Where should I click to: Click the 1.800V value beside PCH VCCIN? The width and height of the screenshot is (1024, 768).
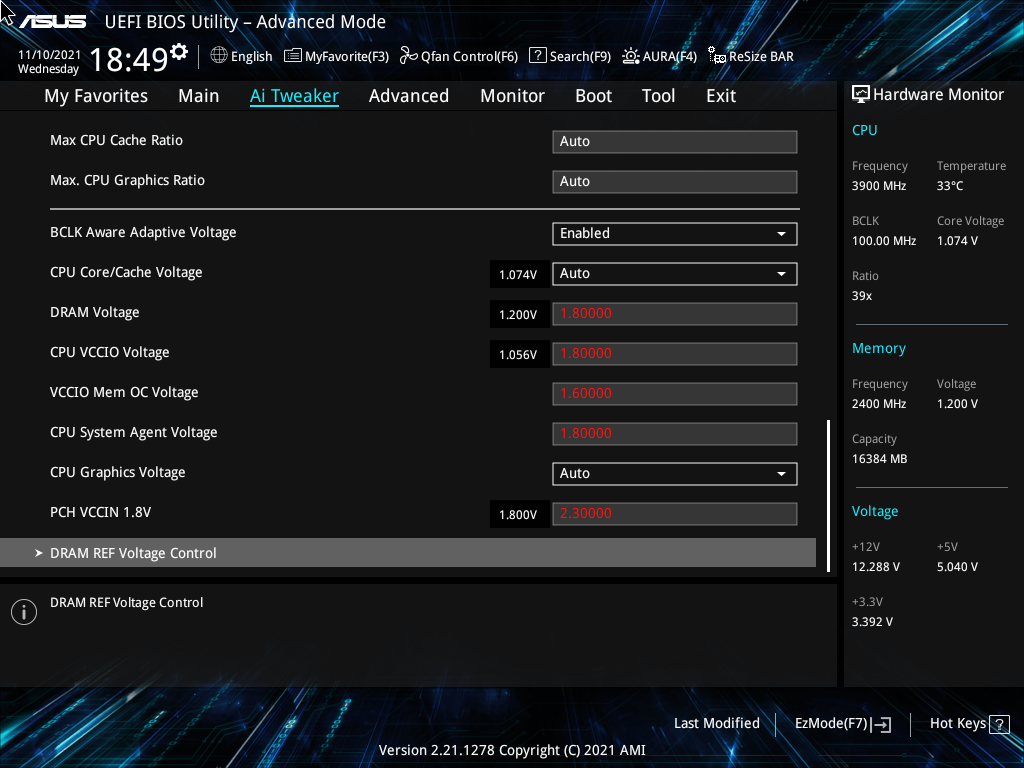(518, 515)
